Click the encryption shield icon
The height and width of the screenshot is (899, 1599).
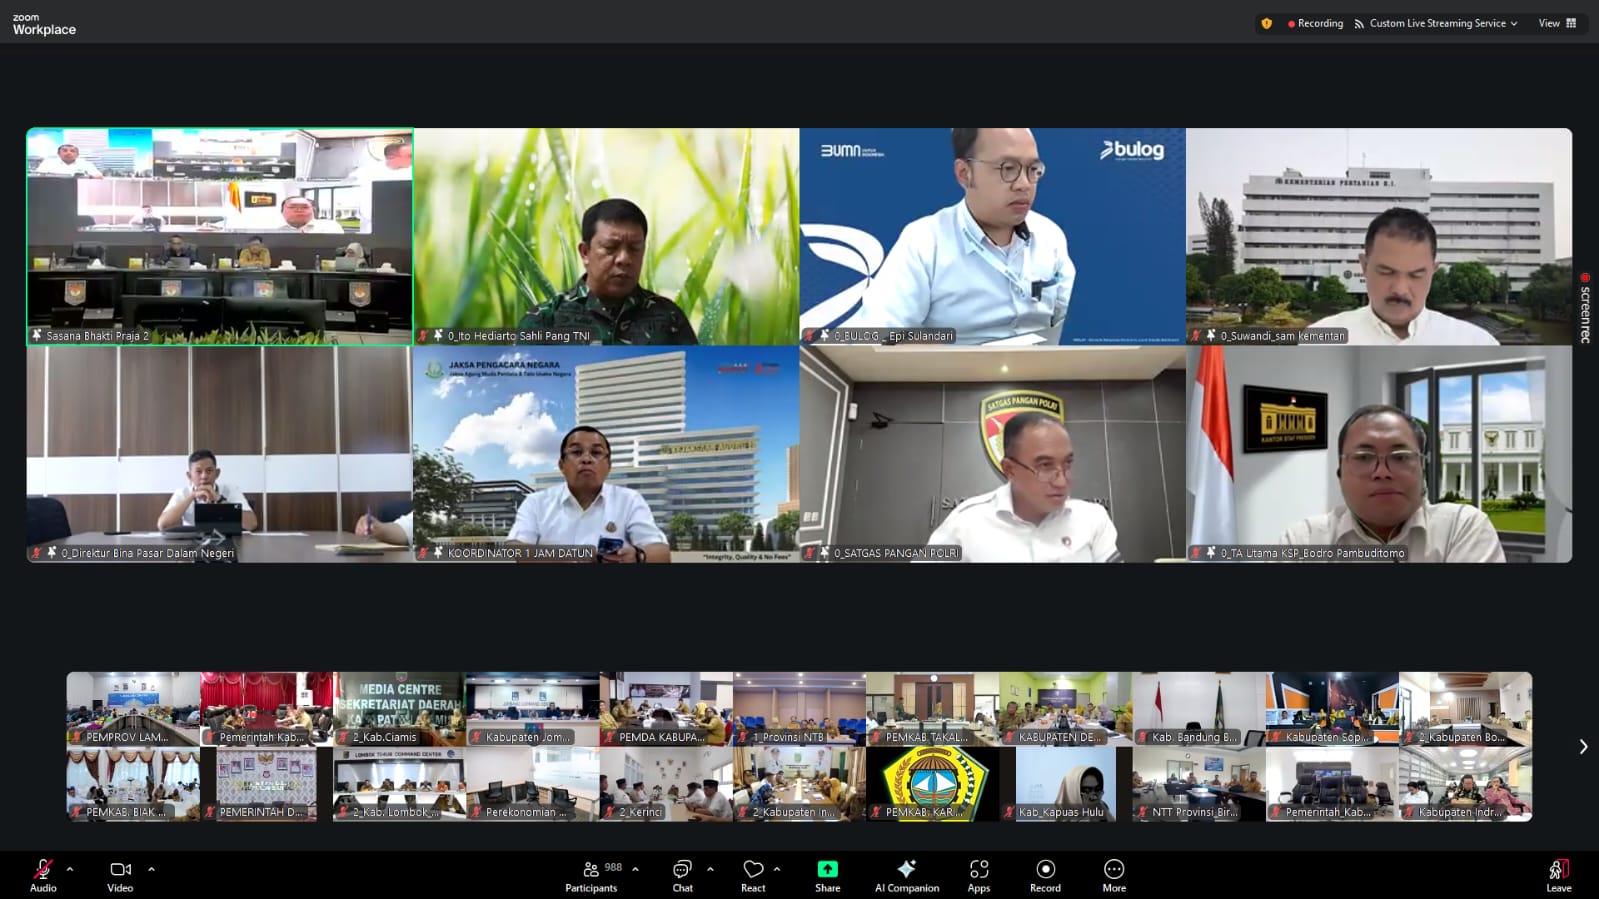1267,23
